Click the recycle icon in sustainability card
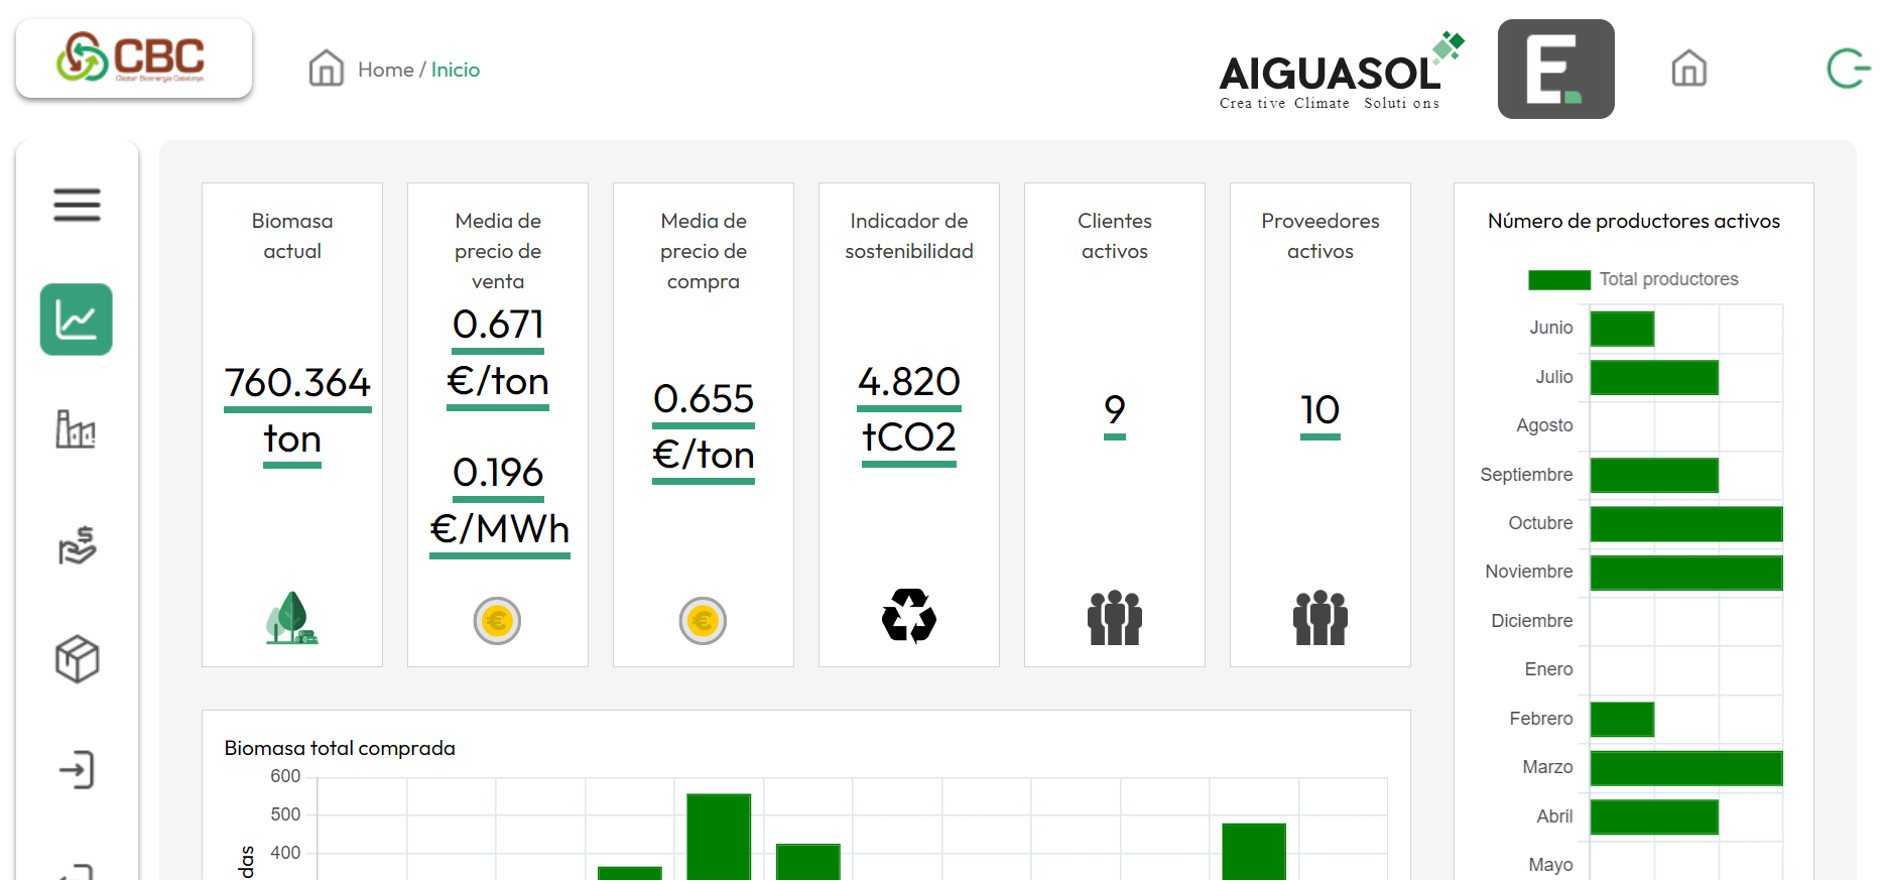The image size is (1889, 881). point(908,616)
